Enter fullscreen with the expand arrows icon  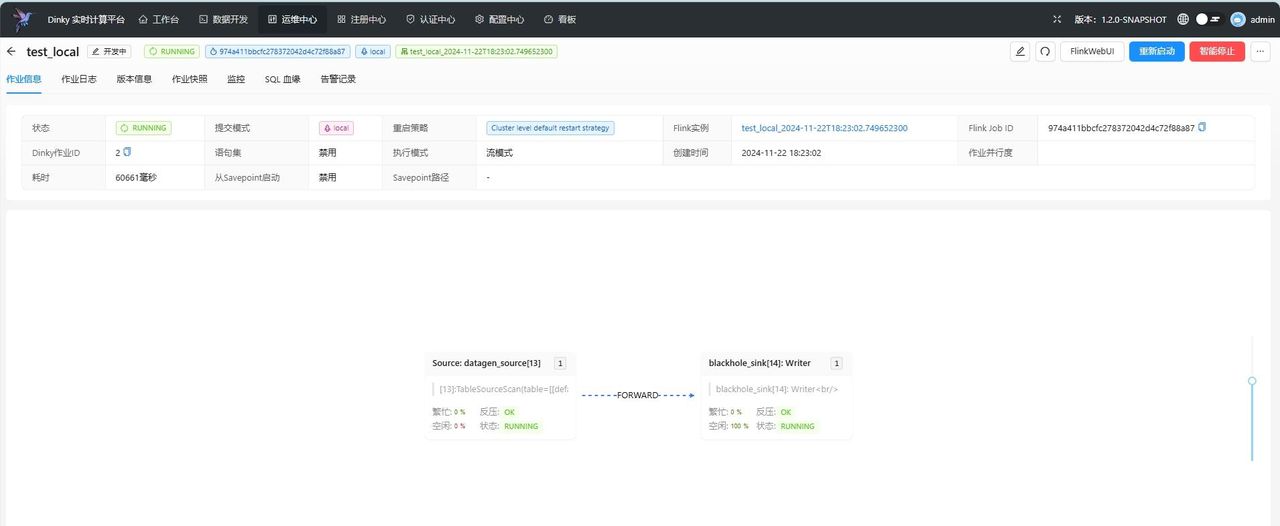[1059, 19]
